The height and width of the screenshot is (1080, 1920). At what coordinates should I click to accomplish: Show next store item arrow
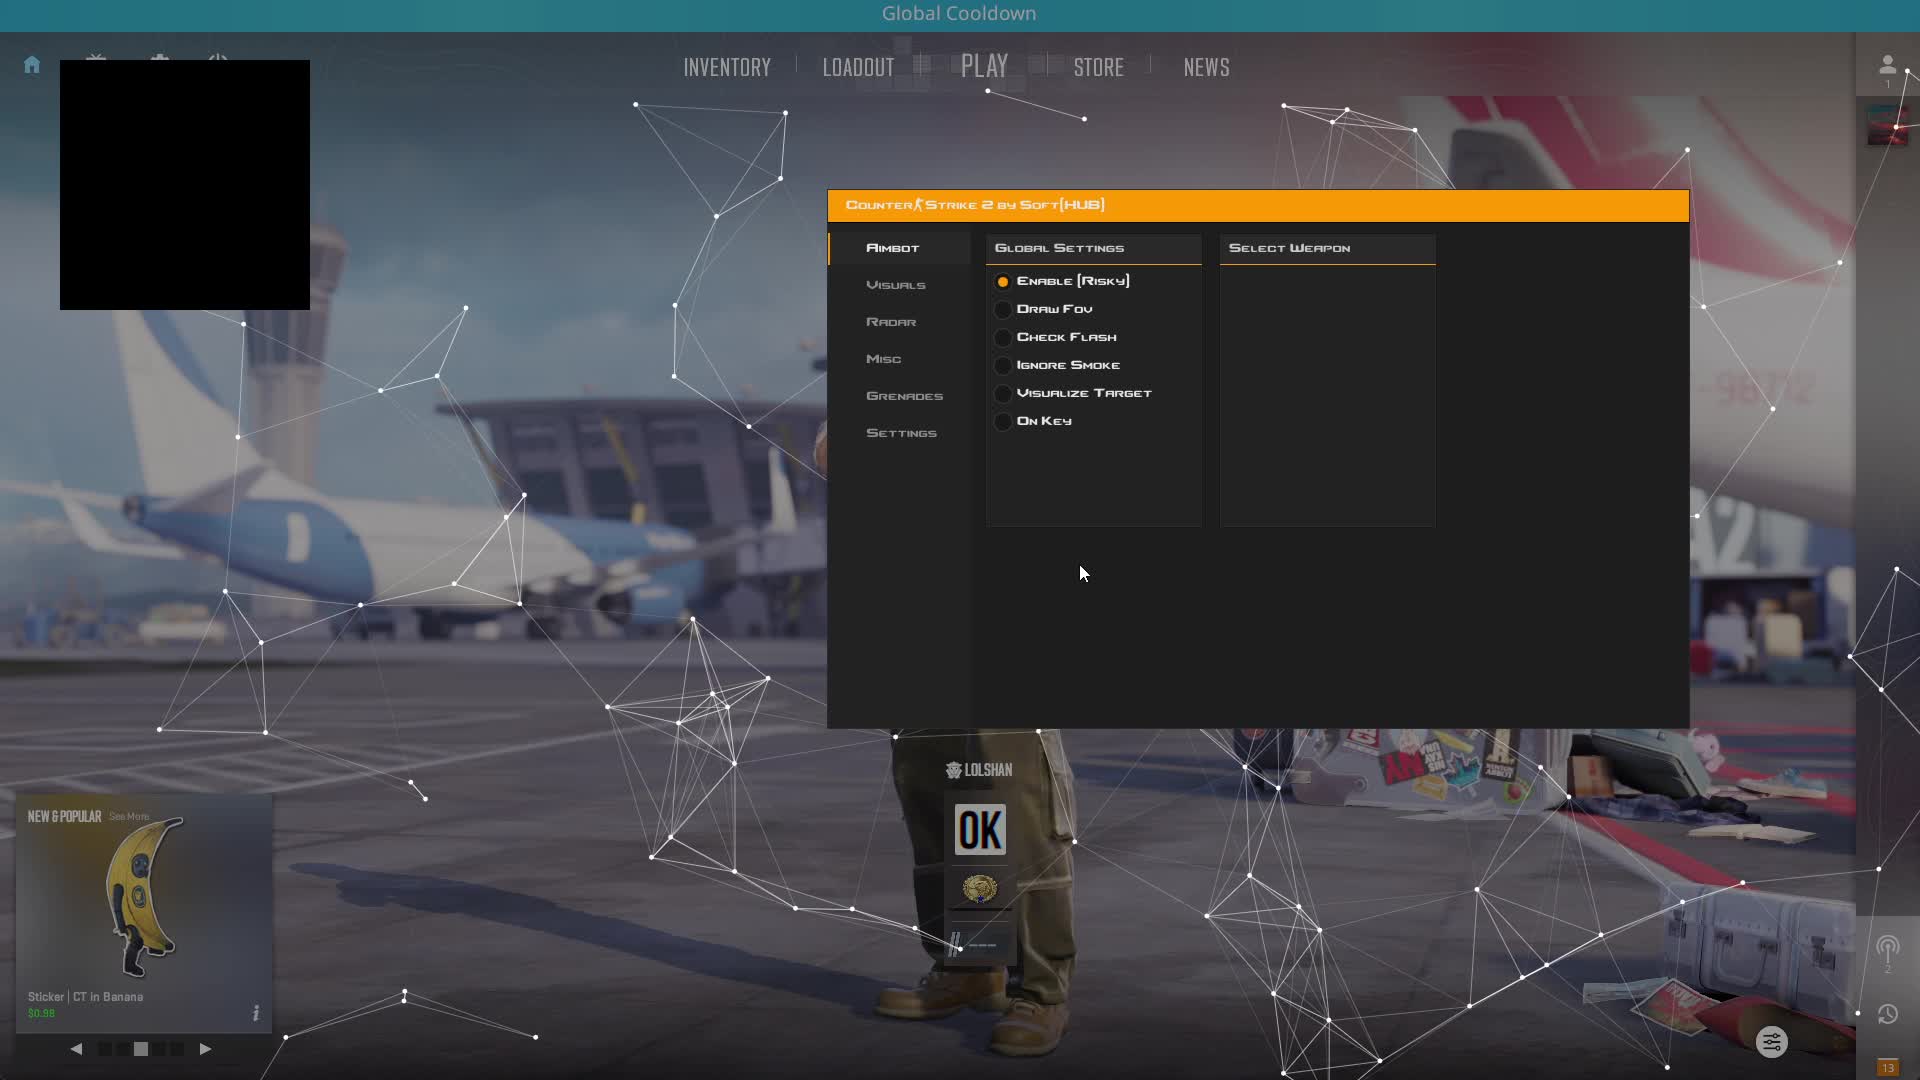pyautogui.click(x=205, y=1049)
